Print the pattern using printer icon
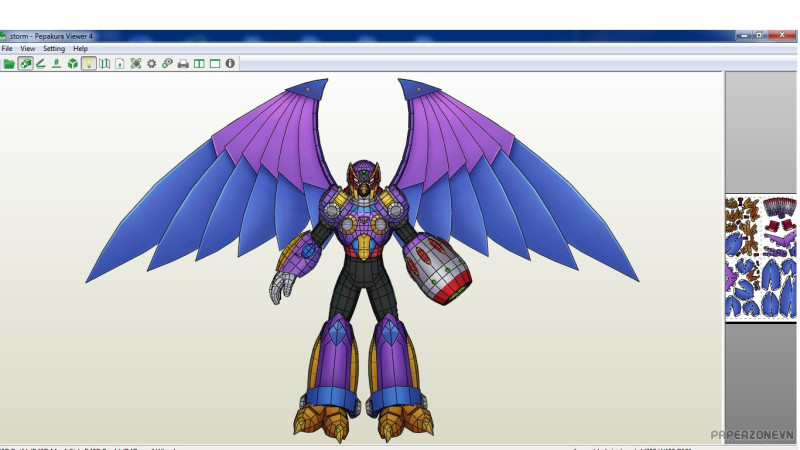 pos(183,64)
